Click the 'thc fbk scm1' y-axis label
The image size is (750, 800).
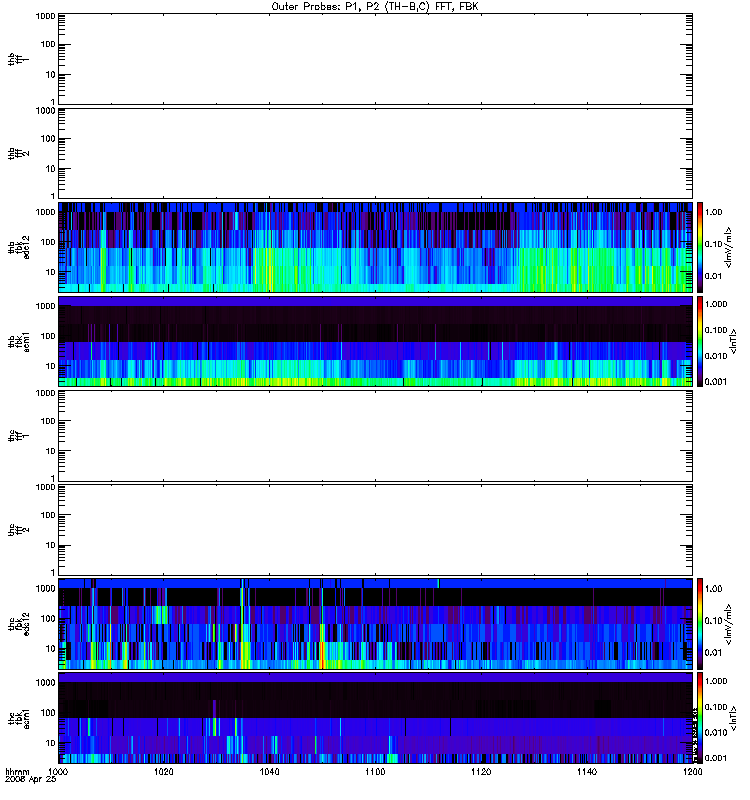(x=18, y=718)
